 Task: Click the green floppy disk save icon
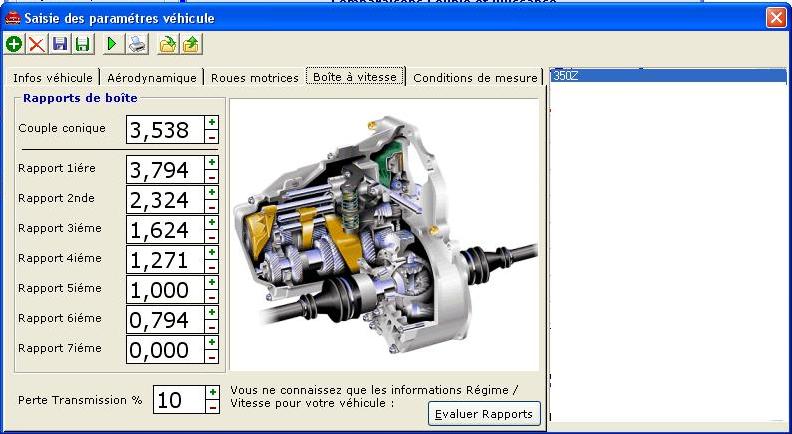82,44
